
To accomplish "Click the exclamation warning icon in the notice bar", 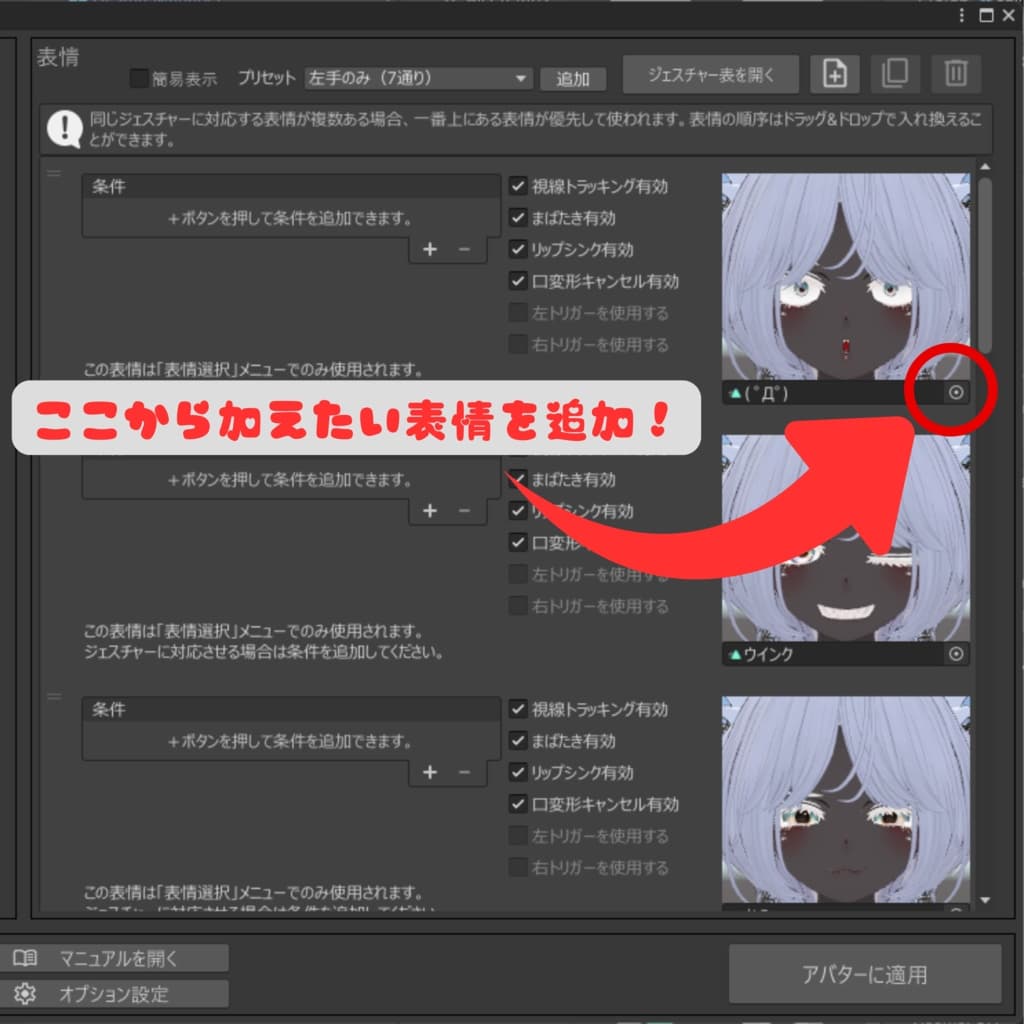I will [x=64, y=127].
